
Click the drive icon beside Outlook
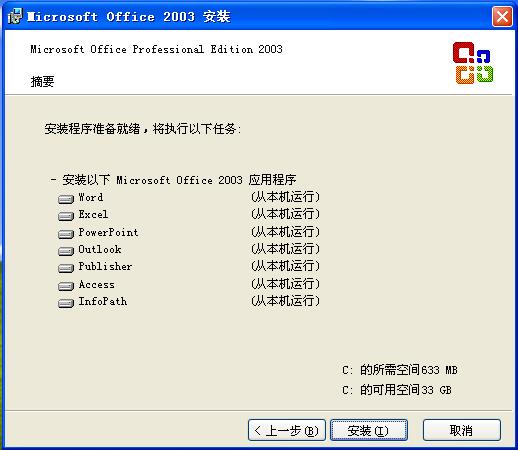pos(66,251)
